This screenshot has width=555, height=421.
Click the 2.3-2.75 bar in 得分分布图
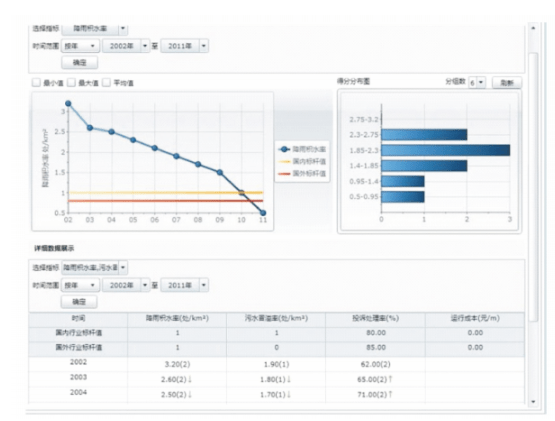(x=424, y=135)
